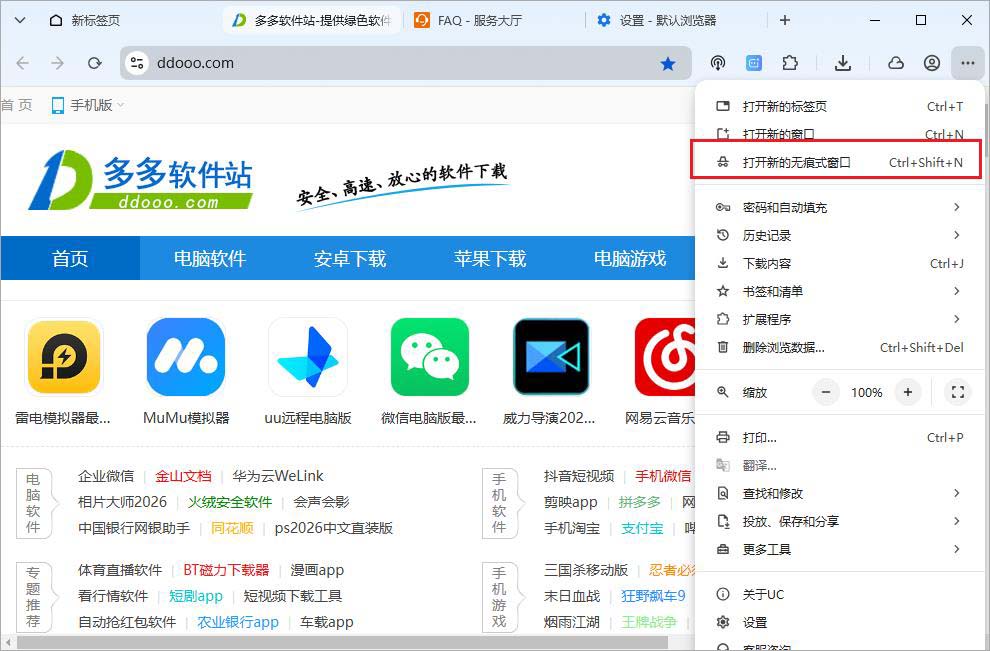Image resolution: width=990 pixels, height=651 pixels.
Task: Enter fullscreen via the zoom row icon
Action: click(x=958, y=392)
